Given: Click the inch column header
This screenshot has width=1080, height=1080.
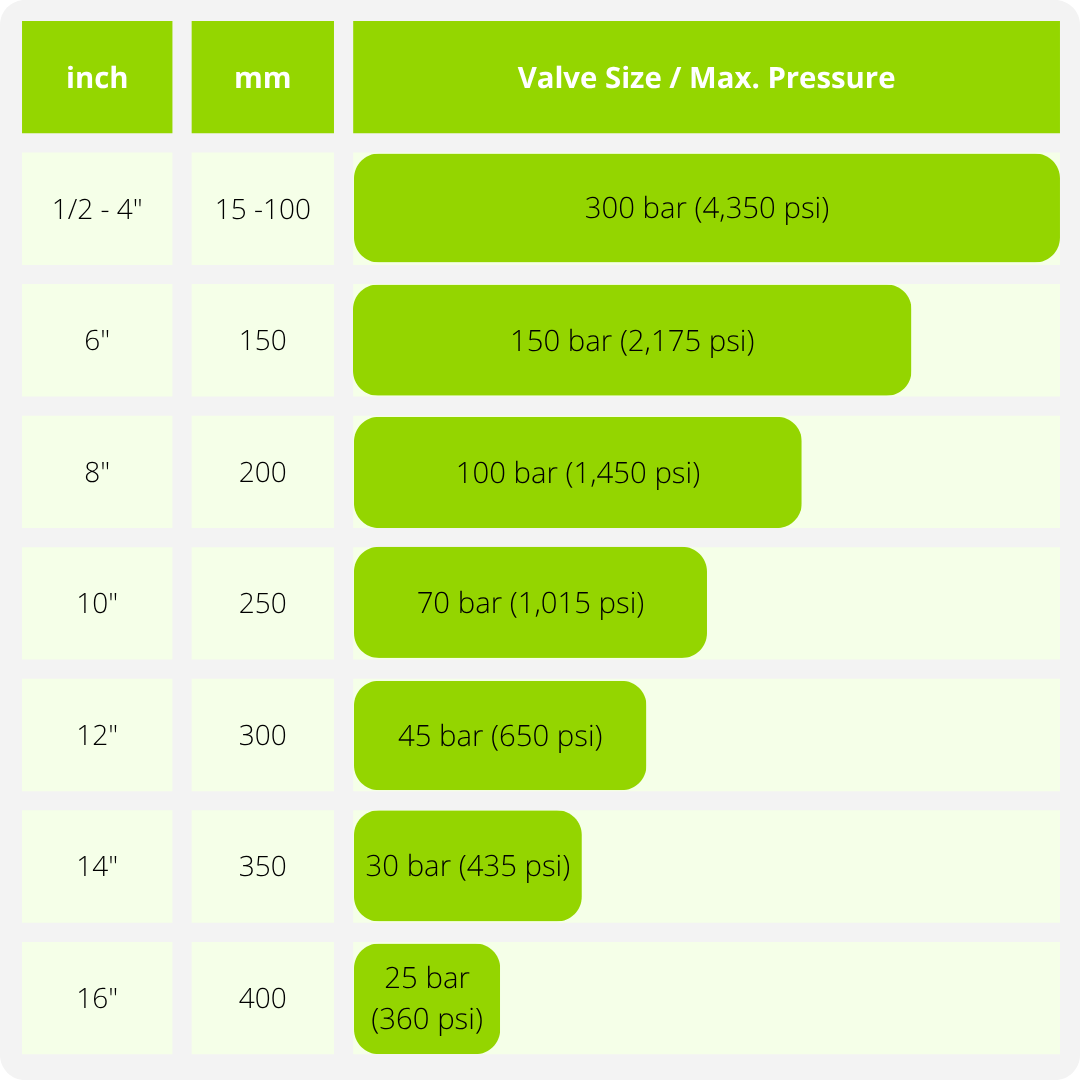Looking at the screenshot, I should 97,77.
